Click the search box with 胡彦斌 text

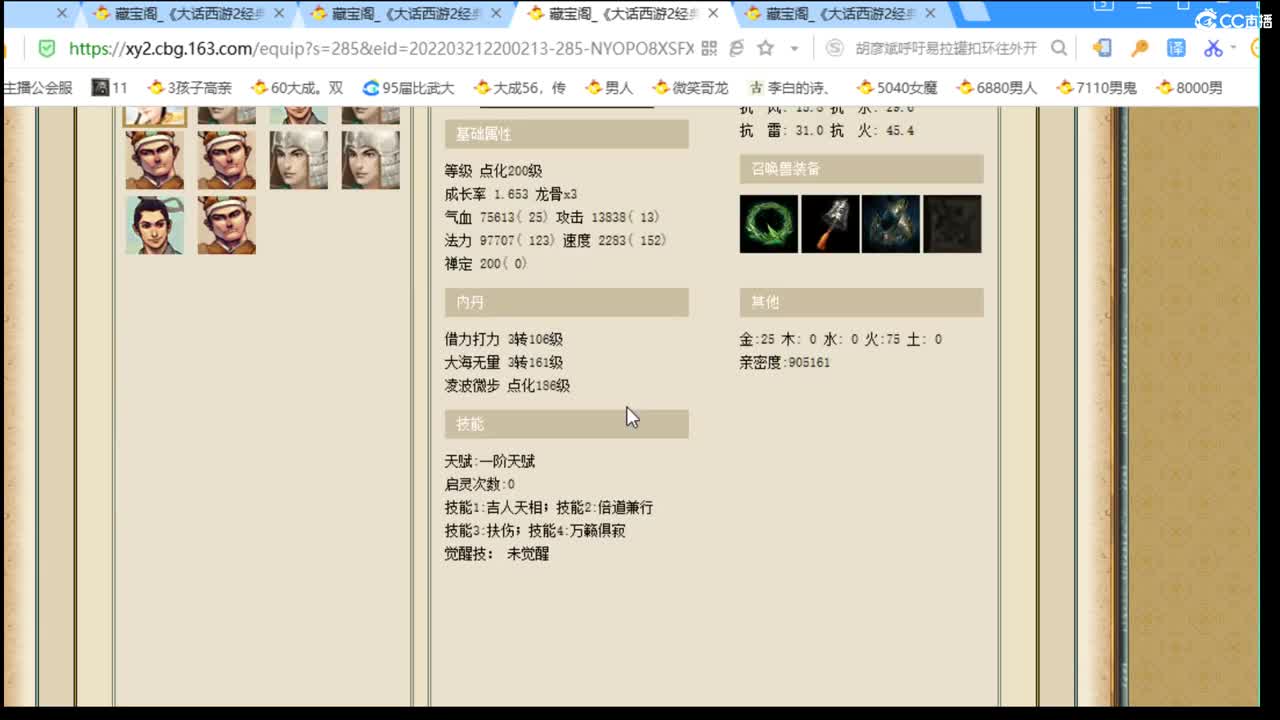[945, 48]
